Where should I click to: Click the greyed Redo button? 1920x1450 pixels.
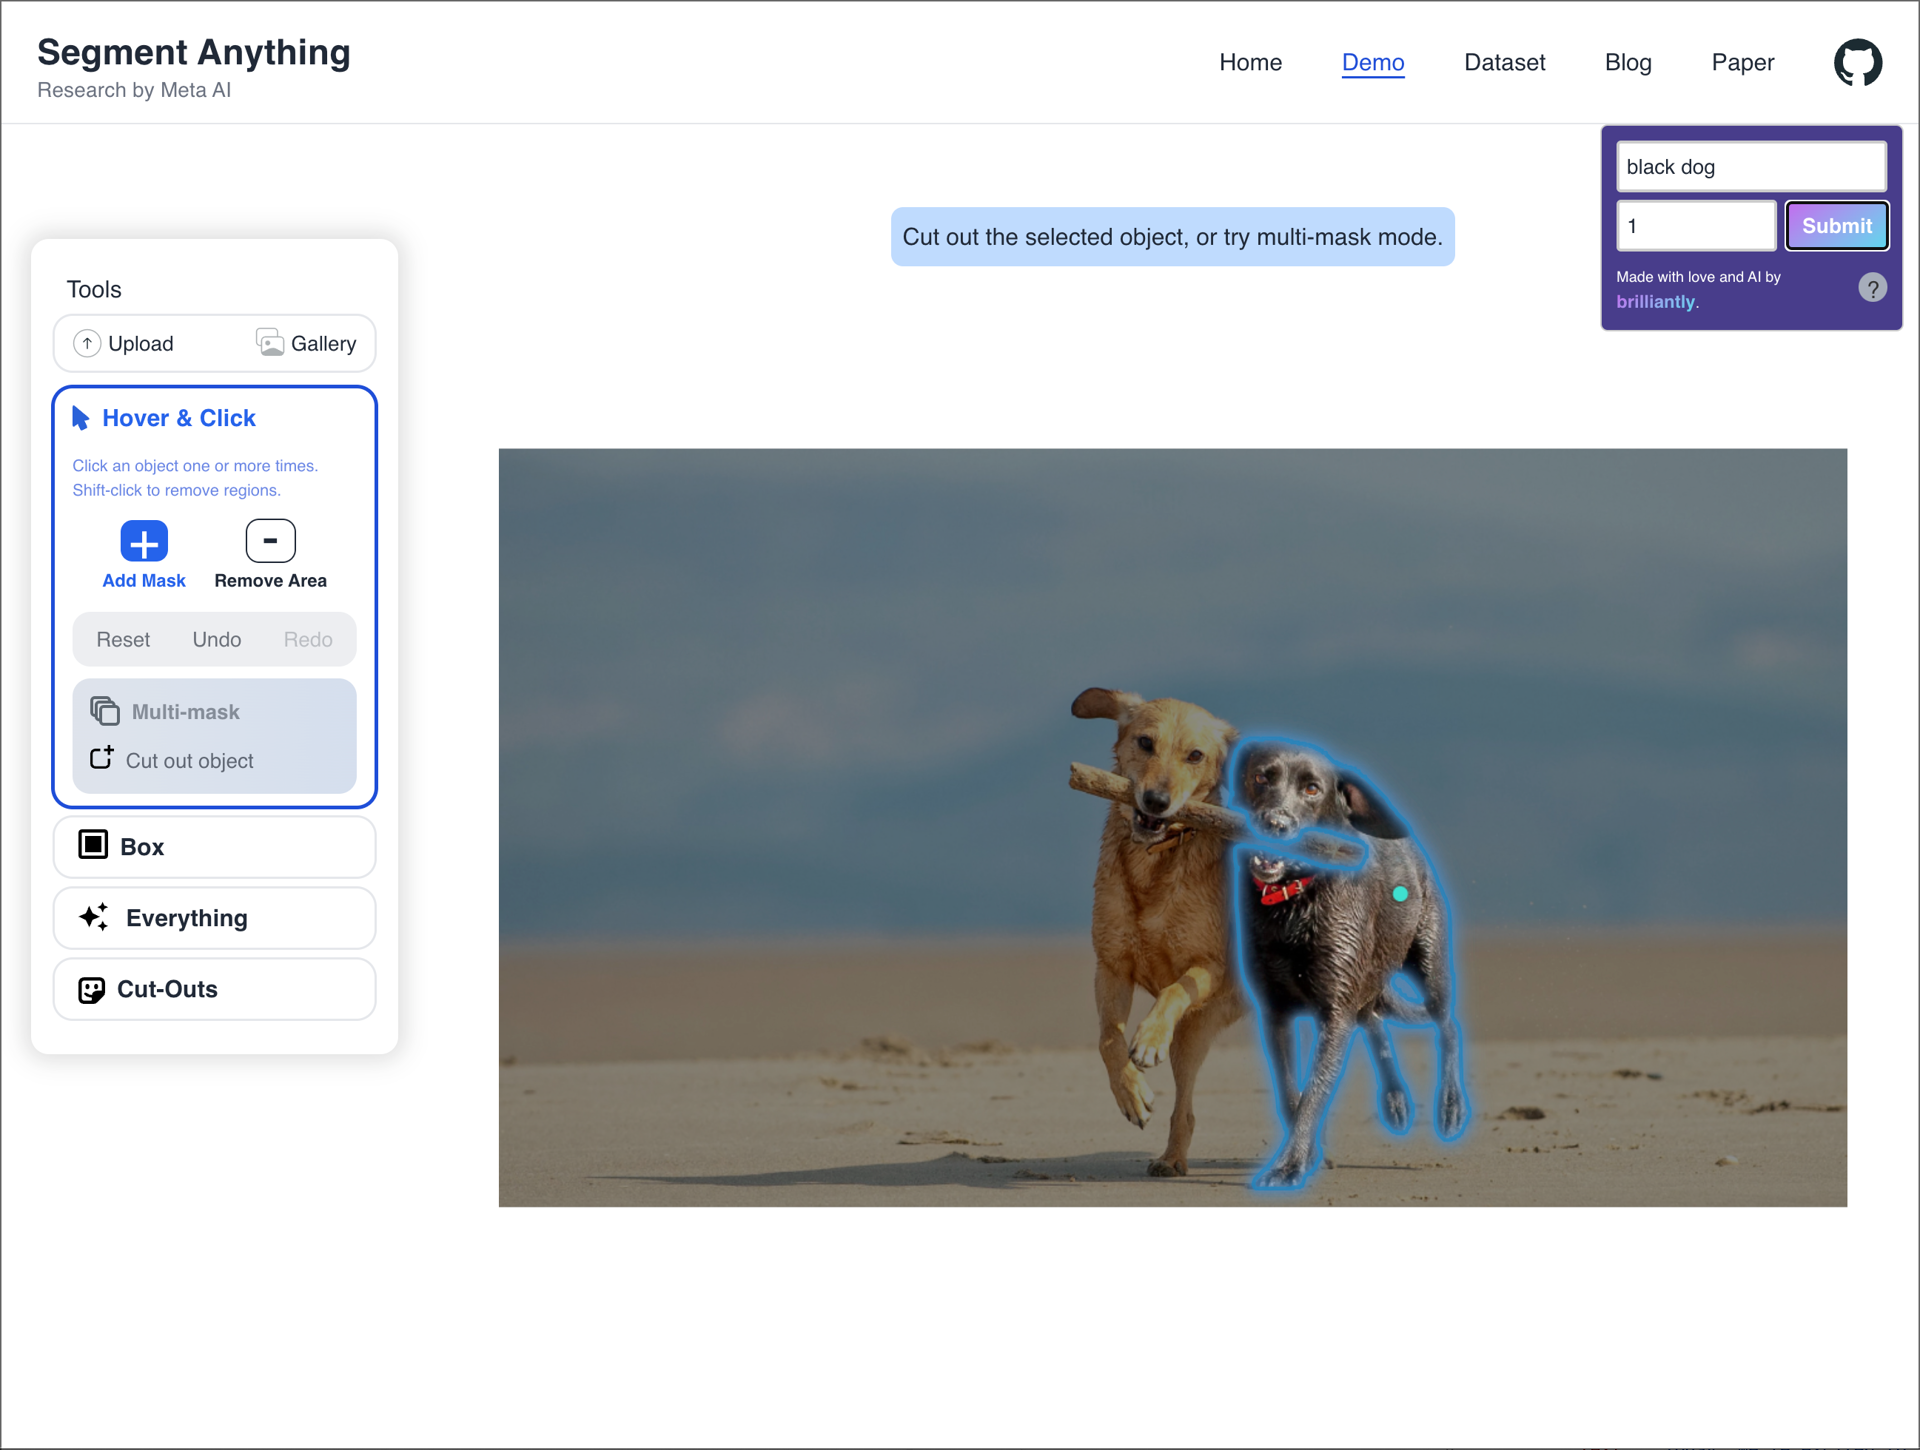308,640
